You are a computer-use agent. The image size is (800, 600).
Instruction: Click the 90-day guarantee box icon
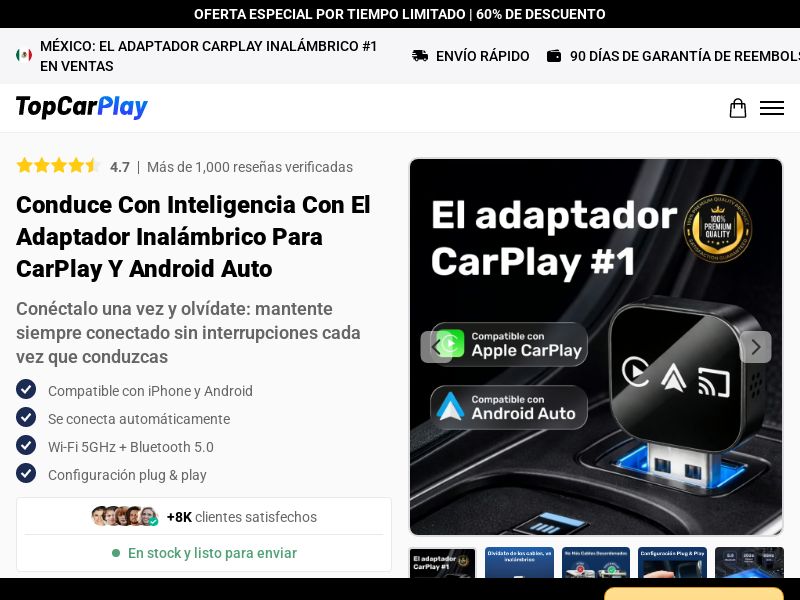(554, 56)
